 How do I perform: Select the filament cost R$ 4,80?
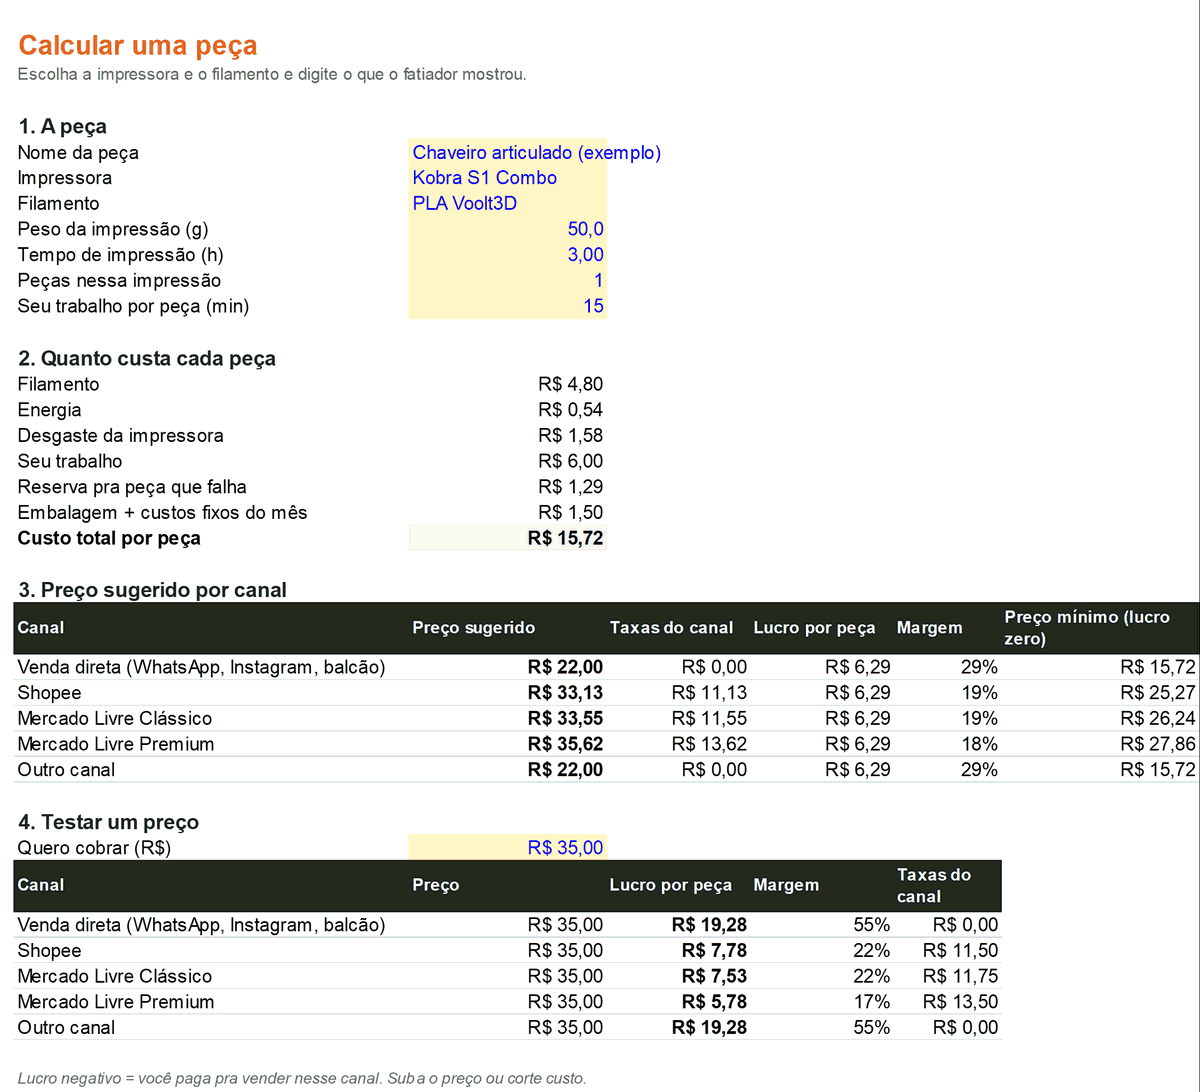tap(570, 384)
